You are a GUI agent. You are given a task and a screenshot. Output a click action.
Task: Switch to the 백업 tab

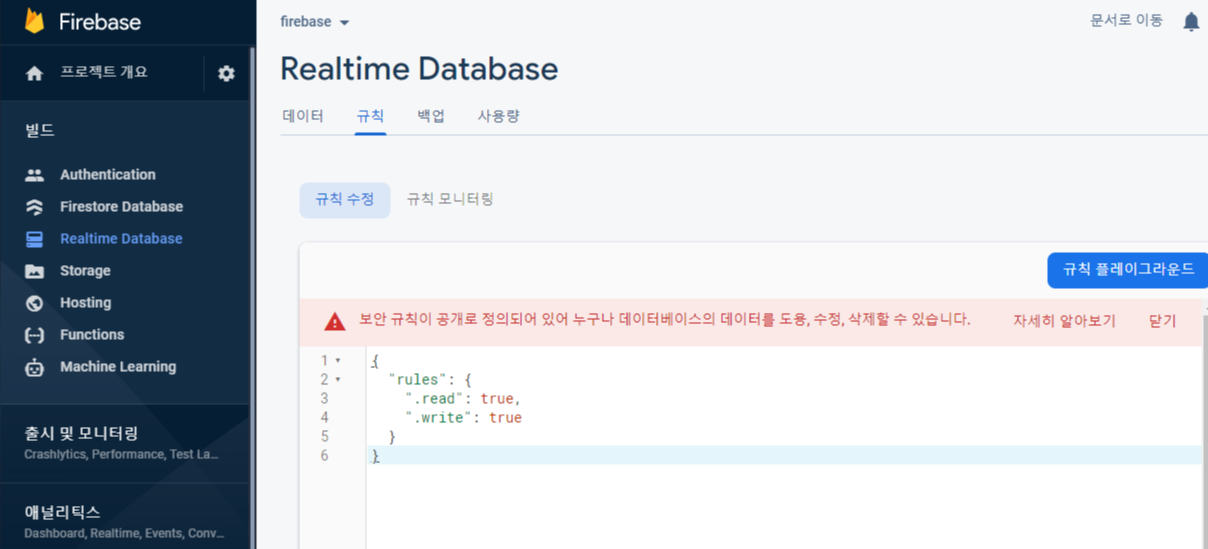click(x=431, y=116)
